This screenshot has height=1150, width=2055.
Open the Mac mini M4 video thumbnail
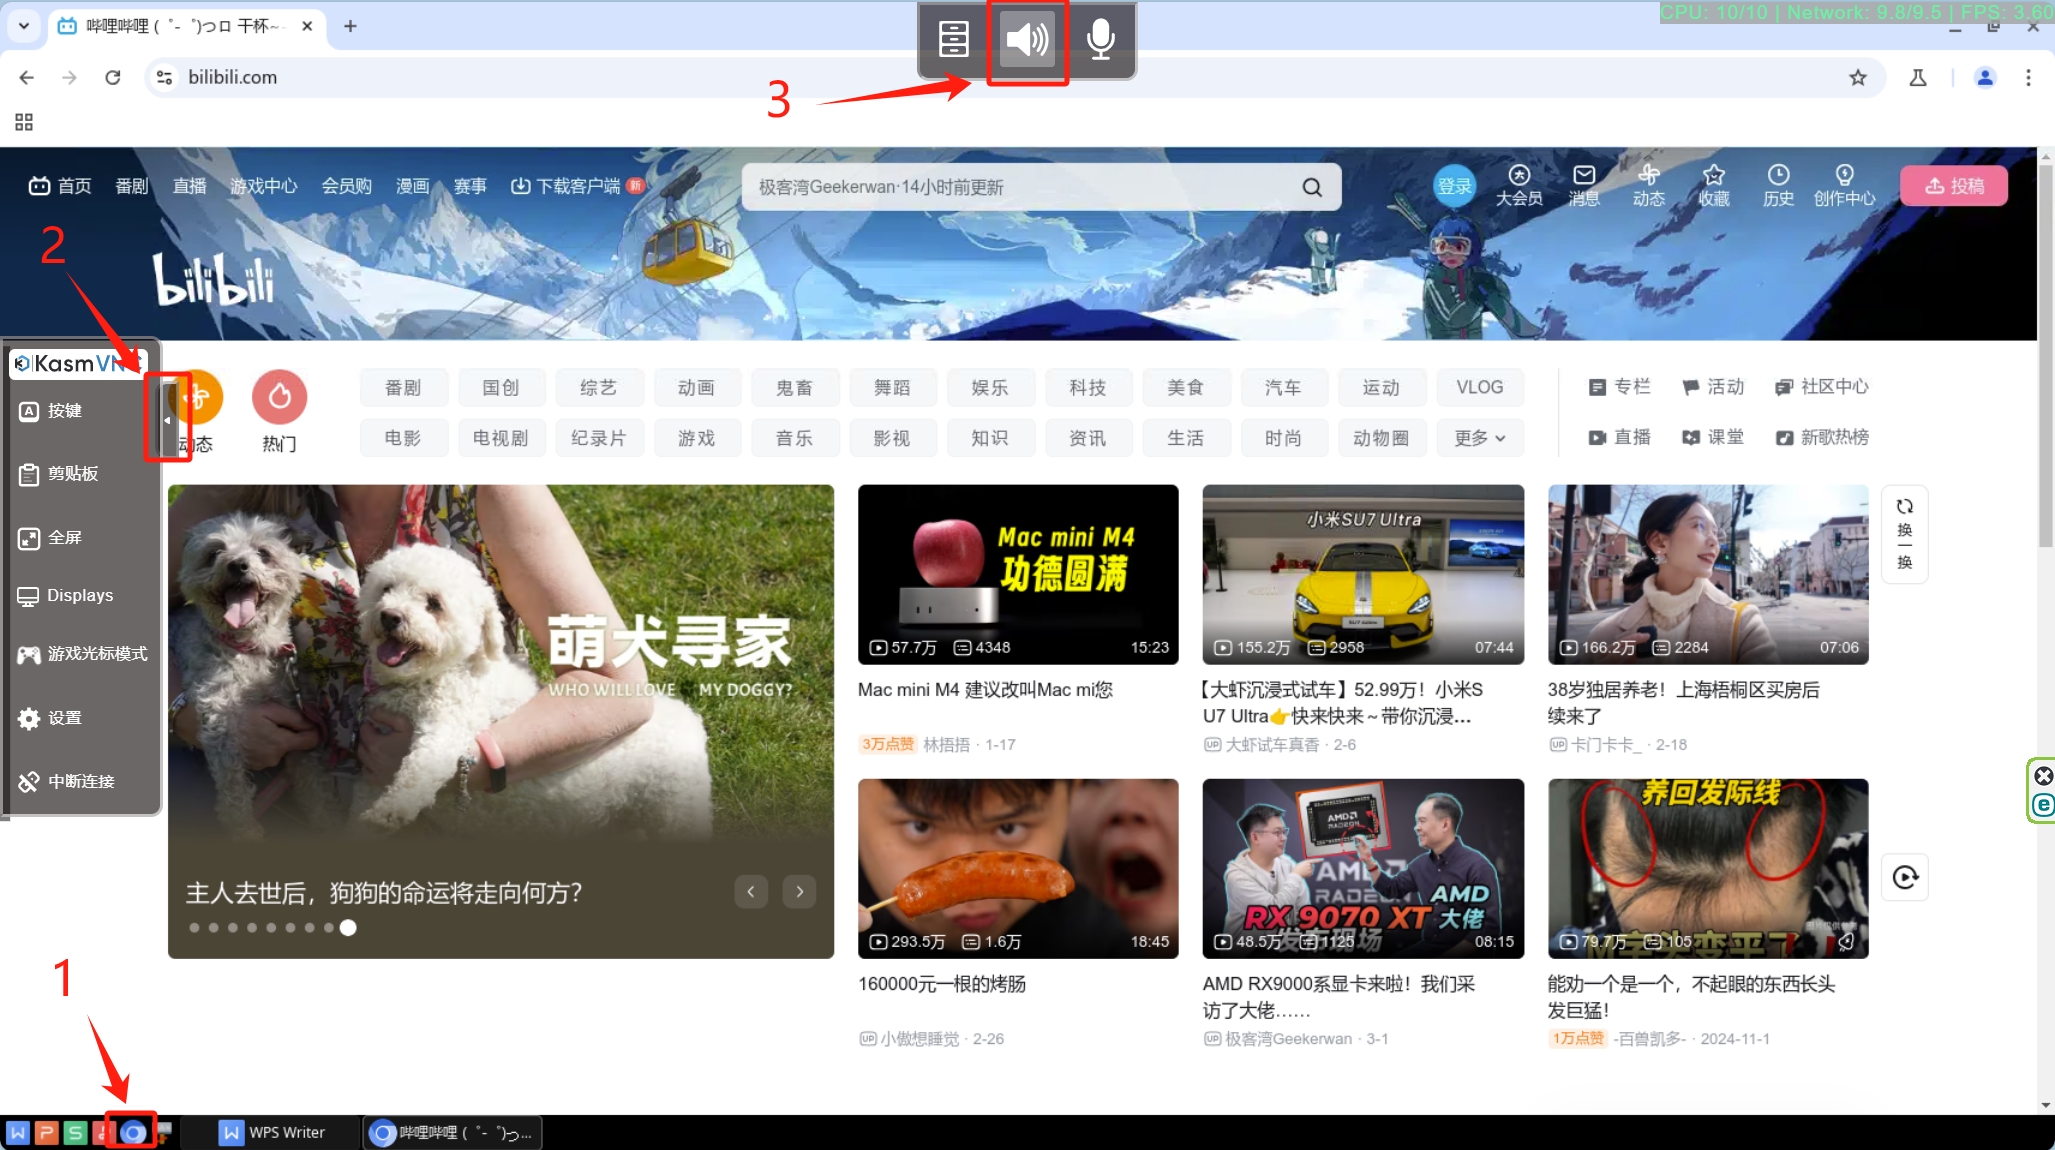coord(1017,574)
